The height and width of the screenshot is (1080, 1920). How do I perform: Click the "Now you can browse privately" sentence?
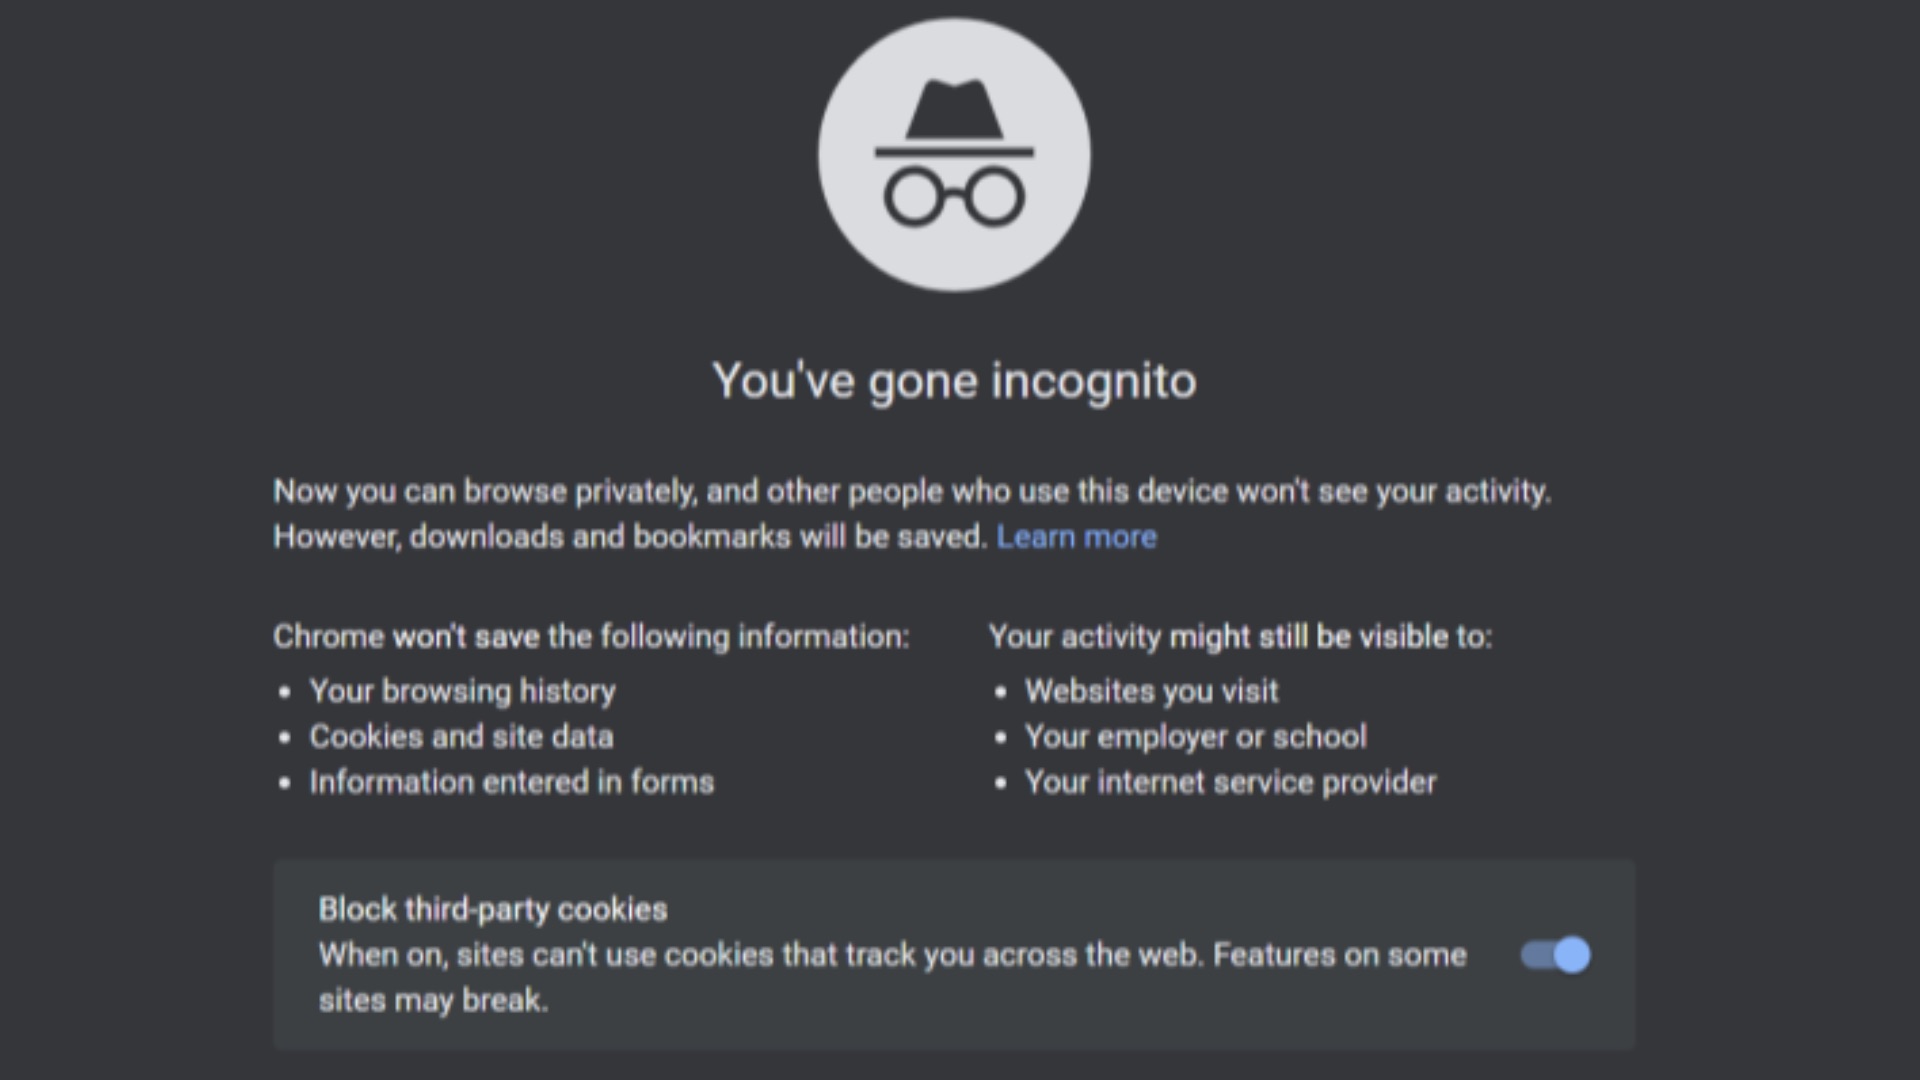(x=911, y=492)
